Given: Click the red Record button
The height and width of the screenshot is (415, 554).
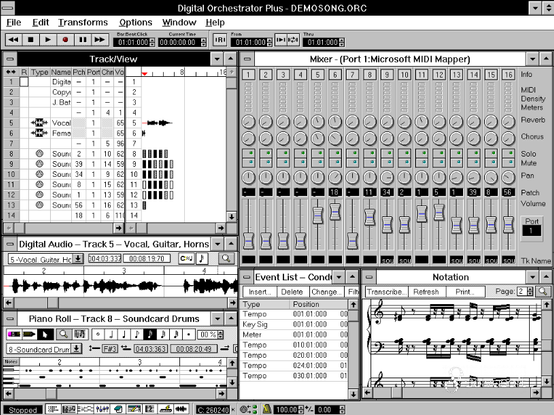Looking at the screenshot, I should tap(65, 40).
